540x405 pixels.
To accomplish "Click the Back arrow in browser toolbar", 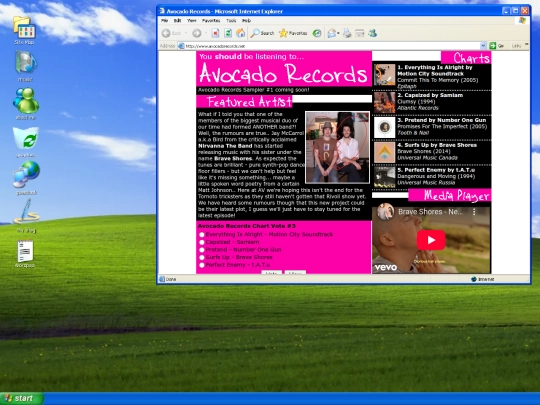I will click(x=166, y=33).
